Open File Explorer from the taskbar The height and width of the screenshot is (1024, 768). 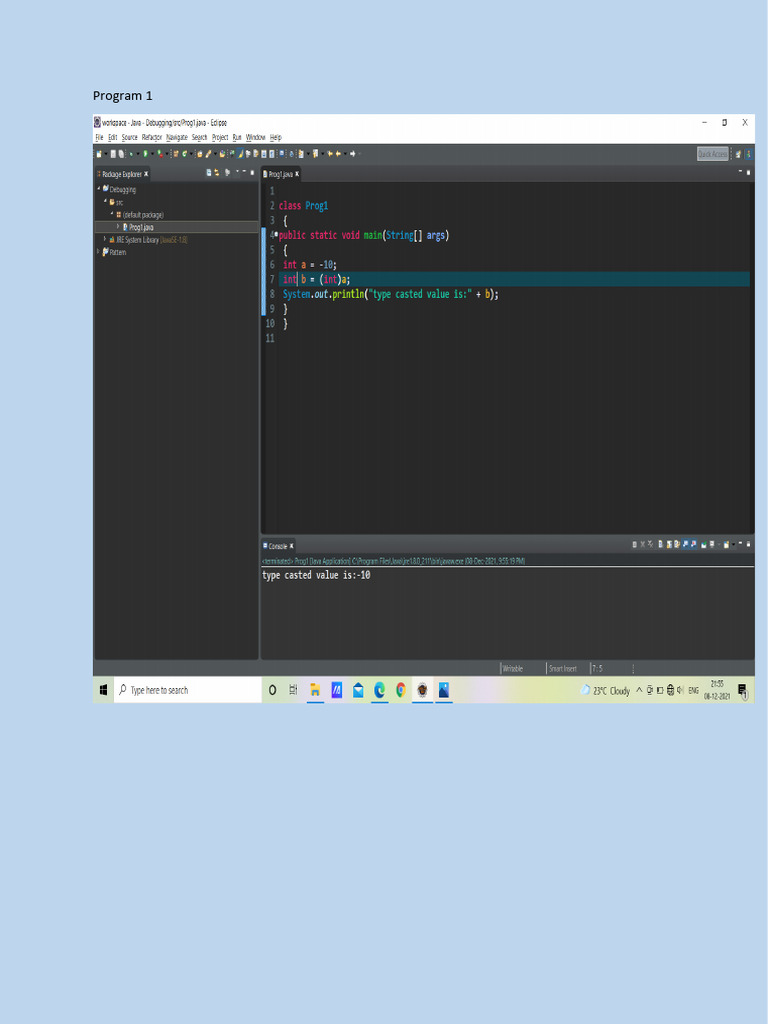pyautogui.click(x=314, y=690)
